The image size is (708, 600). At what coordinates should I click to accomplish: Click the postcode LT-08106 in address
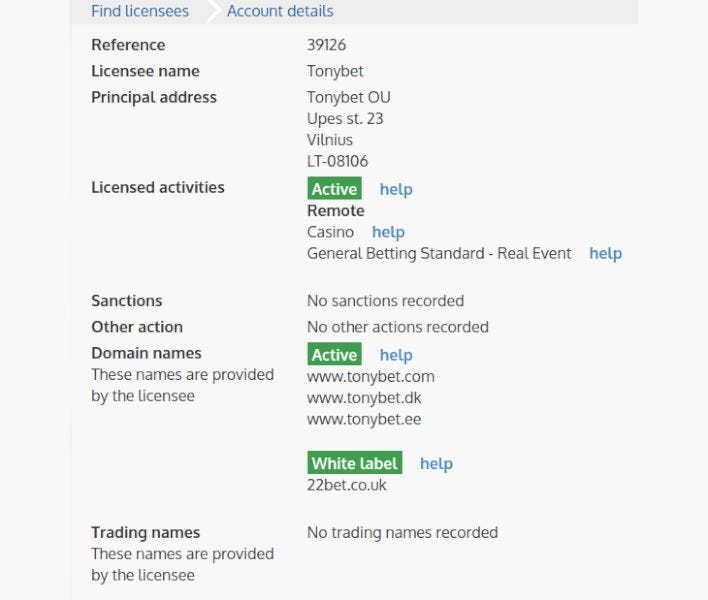338,161
